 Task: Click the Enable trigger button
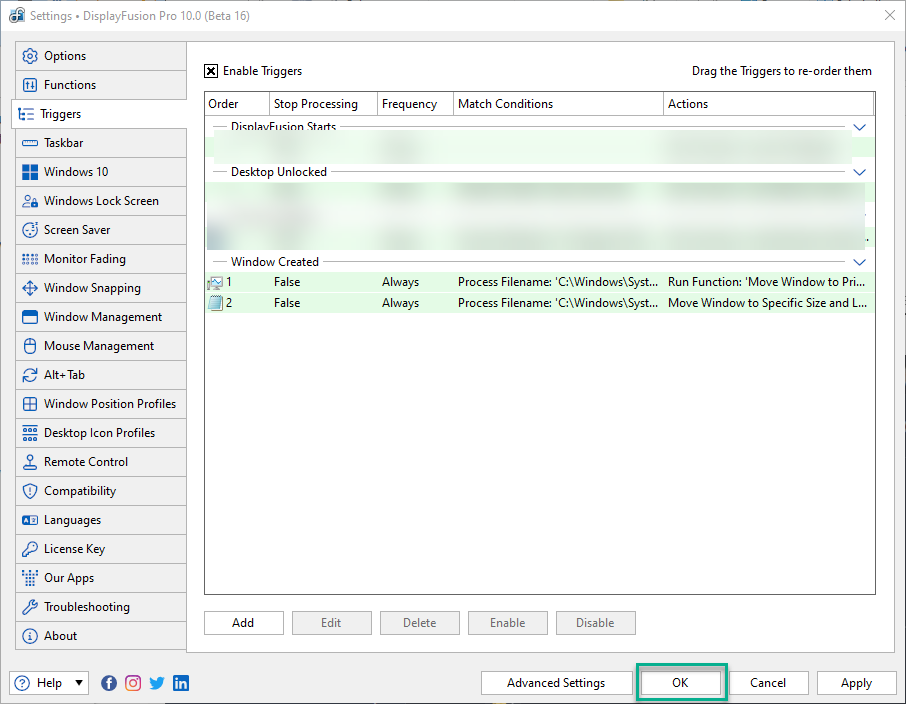(x=507, y=623)
